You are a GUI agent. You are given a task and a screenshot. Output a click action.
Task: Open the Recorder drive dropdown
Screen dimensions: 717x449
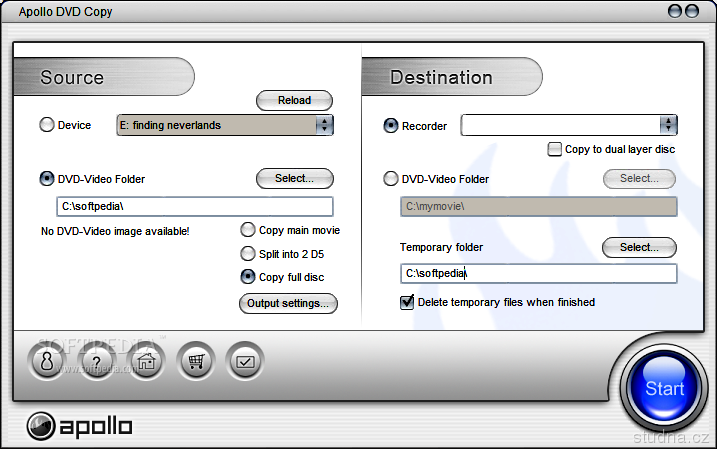pos(569,125)
